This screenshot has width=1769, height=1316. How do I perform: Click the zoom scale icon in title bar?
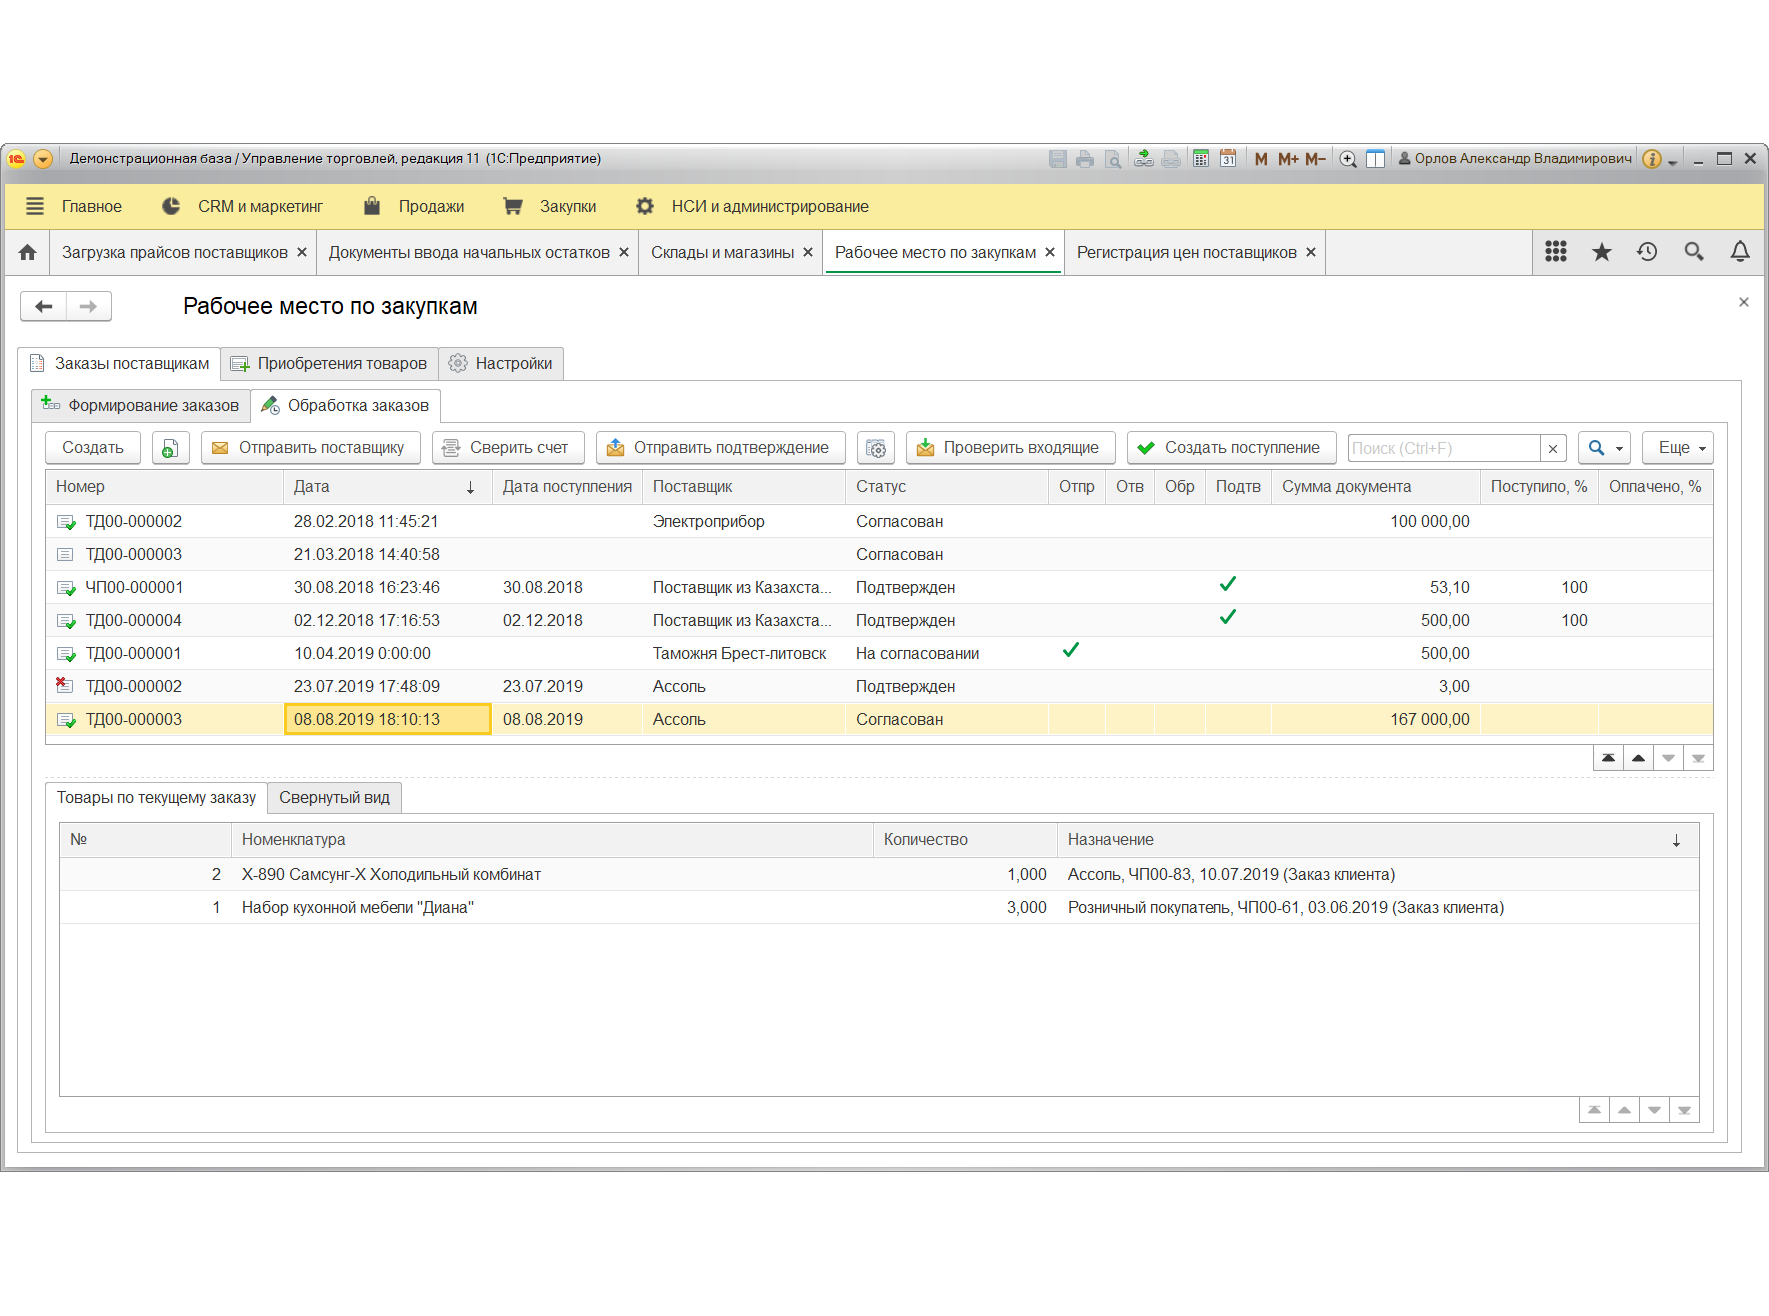tap(1348, 159)
